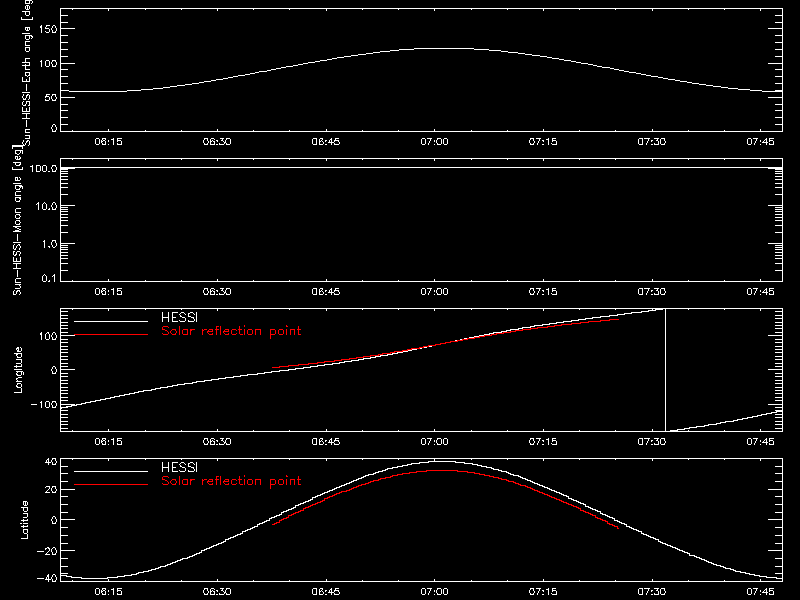The height and width of the screenshot is (600, 800).
Task: Click 07:45 time label under Latitude plot
Action: pyautogui.click(x=760, y=592)
